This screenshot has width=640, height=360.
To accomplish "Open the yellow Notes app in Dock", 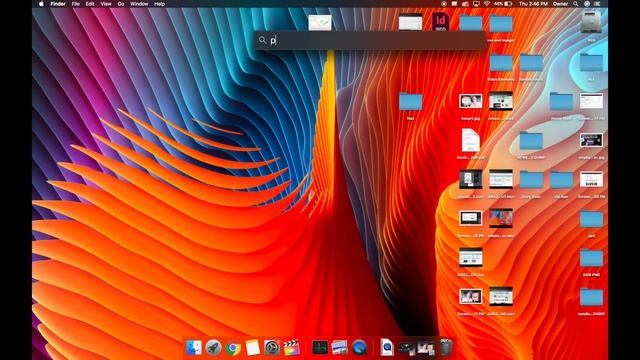I will tap(253, 348).
